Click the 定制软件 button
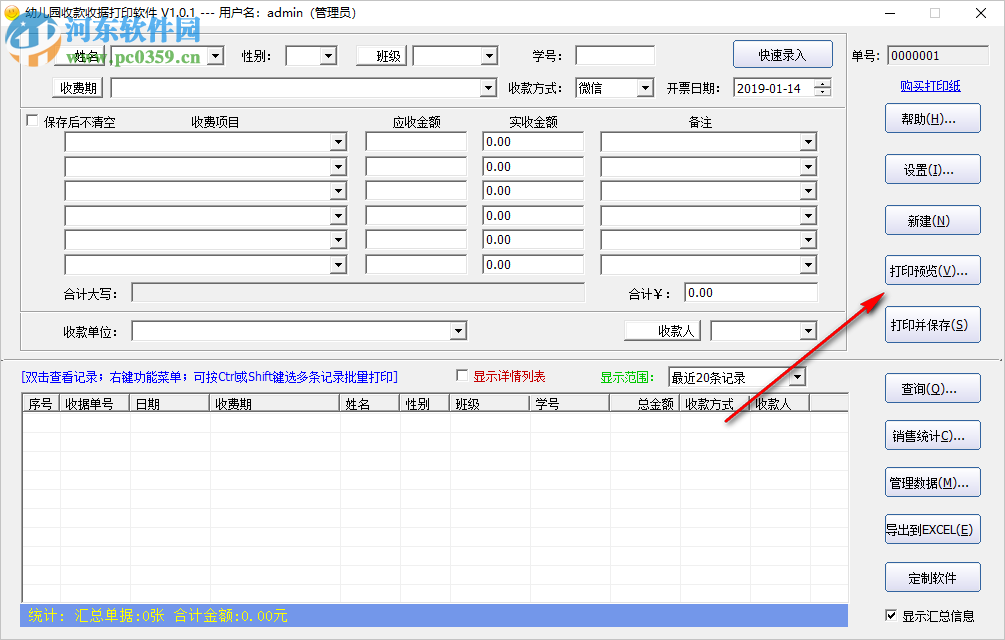This screenshot has height=640, width=1005. [x=933, y=577]
